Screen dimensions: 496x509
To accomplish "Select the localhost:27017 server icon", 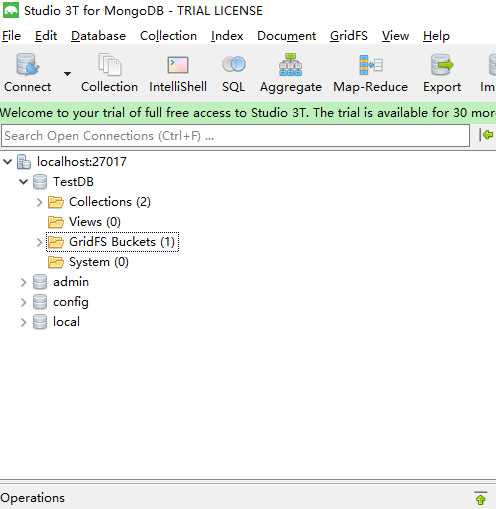I will (24, 162).
